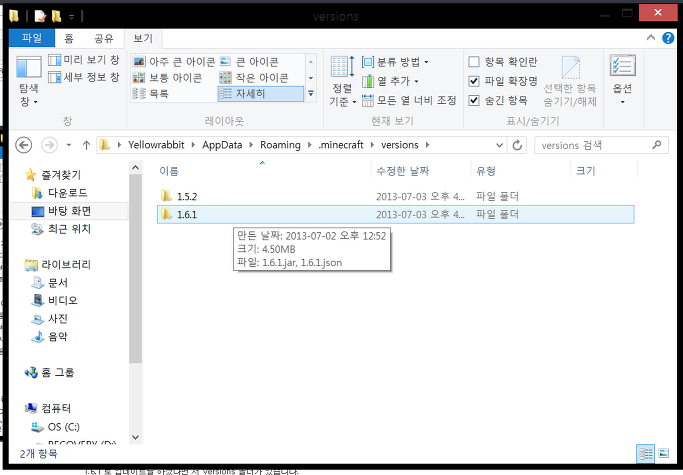683x475 pixels.
Task: Go up one folder level
Action: (x=86, y=145)
